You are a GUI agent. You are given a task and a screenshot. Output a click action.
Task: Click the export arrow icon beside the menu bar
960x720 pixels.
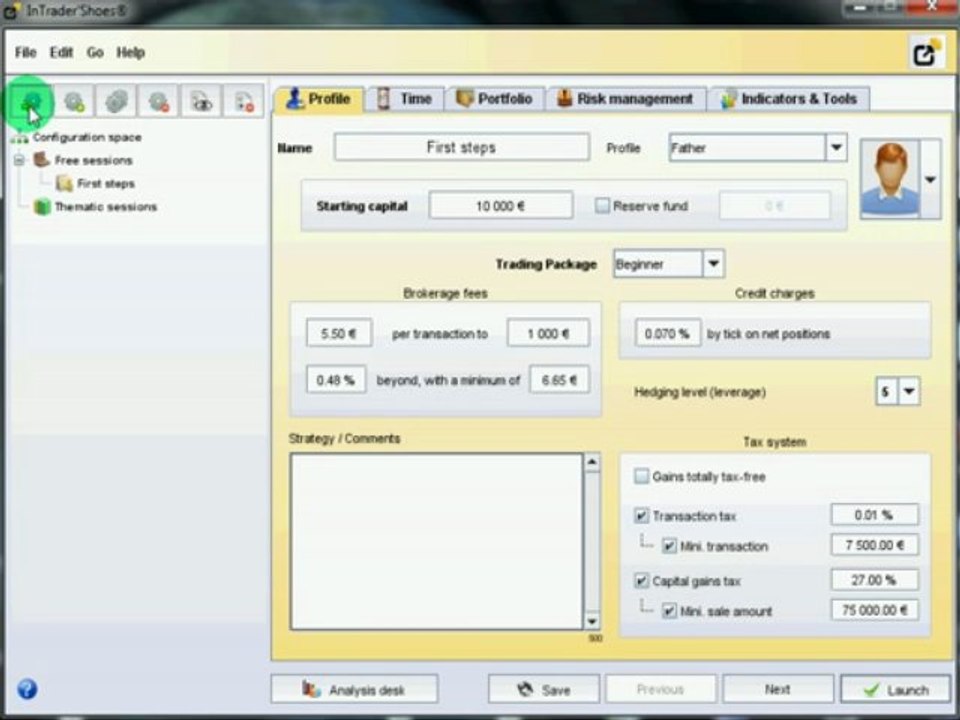click(927, 54)
